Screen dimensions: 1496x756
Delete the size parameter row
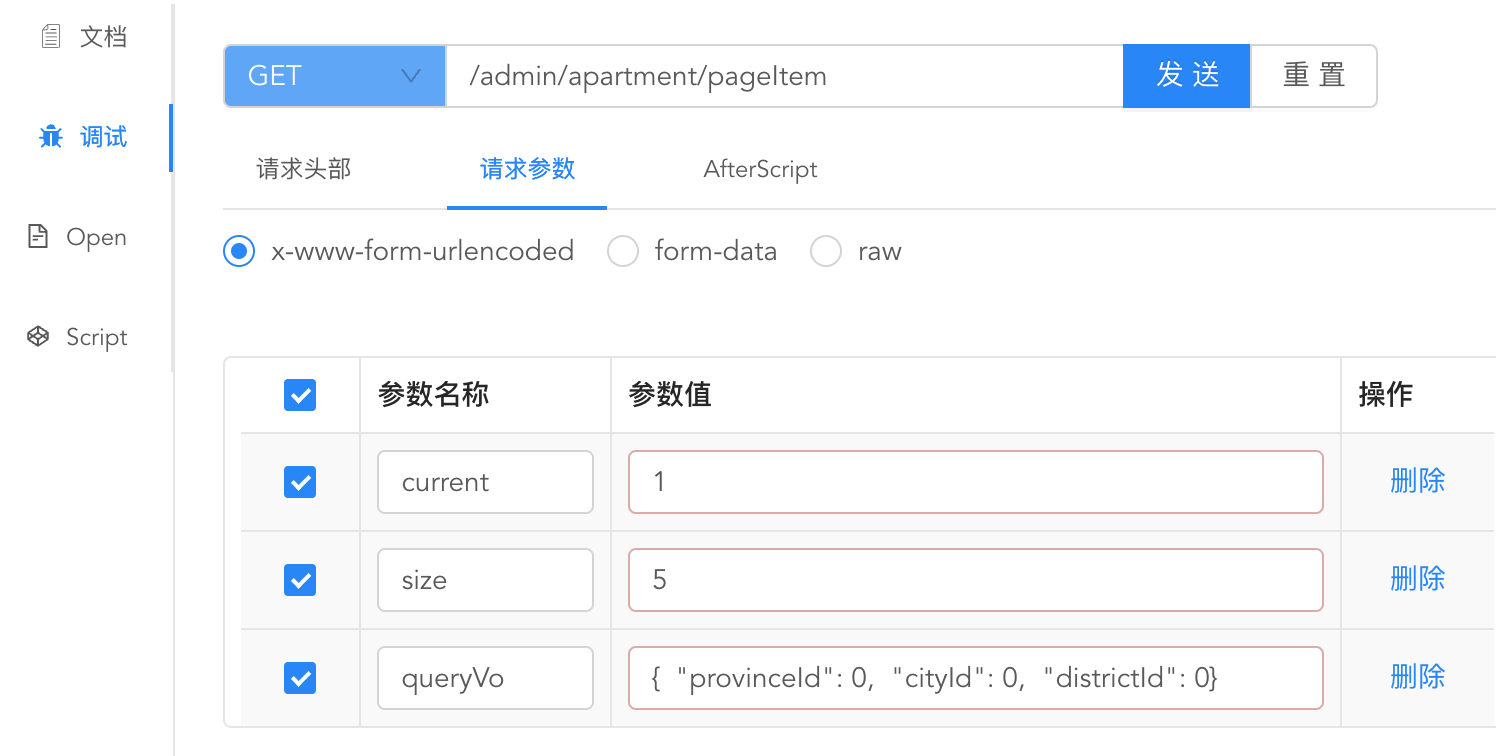point(1417,579)
